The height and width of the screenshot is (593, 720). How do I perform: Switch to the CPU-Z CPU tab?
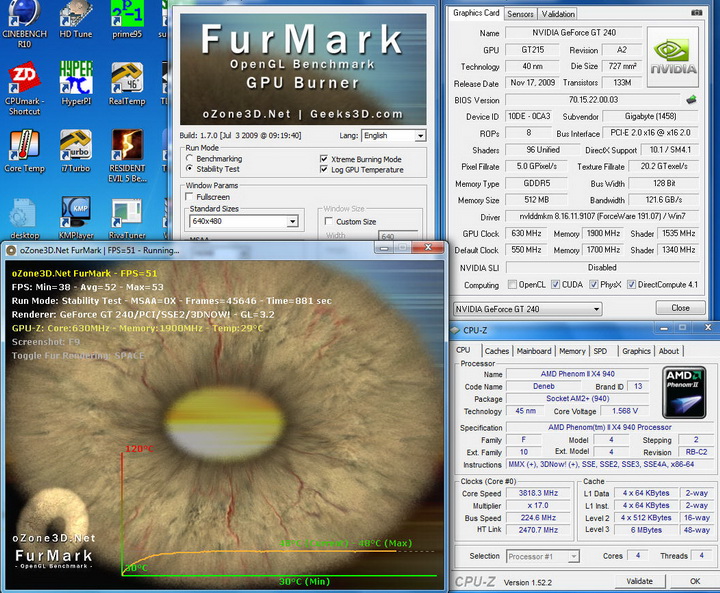(463, 350)
